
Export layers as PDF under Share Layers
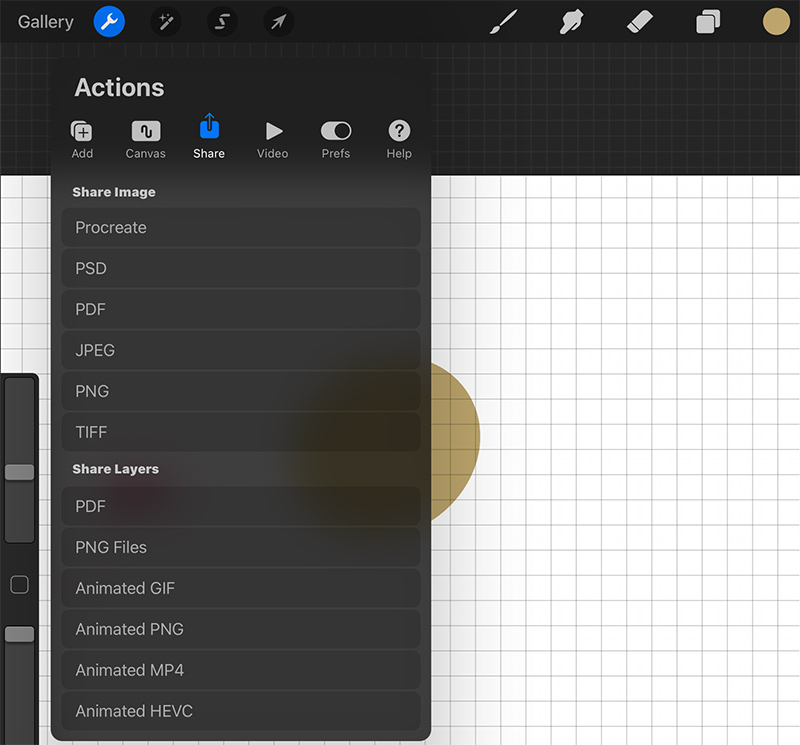point(241,506)
